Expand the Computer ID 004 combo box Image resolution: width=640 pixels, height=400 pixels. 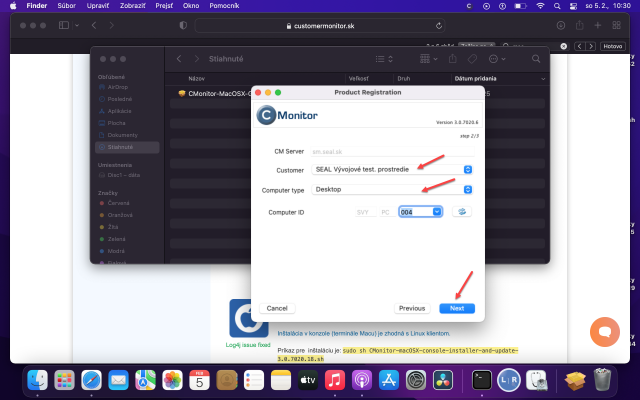click(437, 212)
